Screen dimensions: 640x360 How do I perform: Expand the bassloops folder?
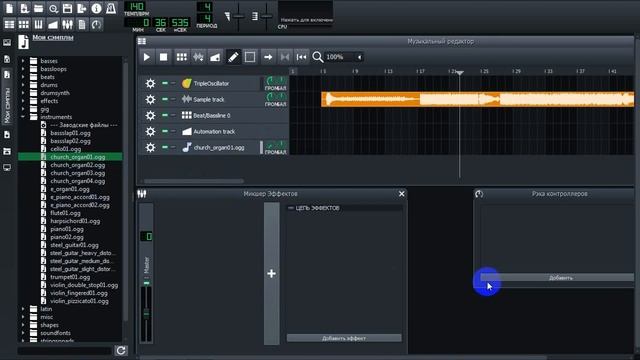click(23, 69)
